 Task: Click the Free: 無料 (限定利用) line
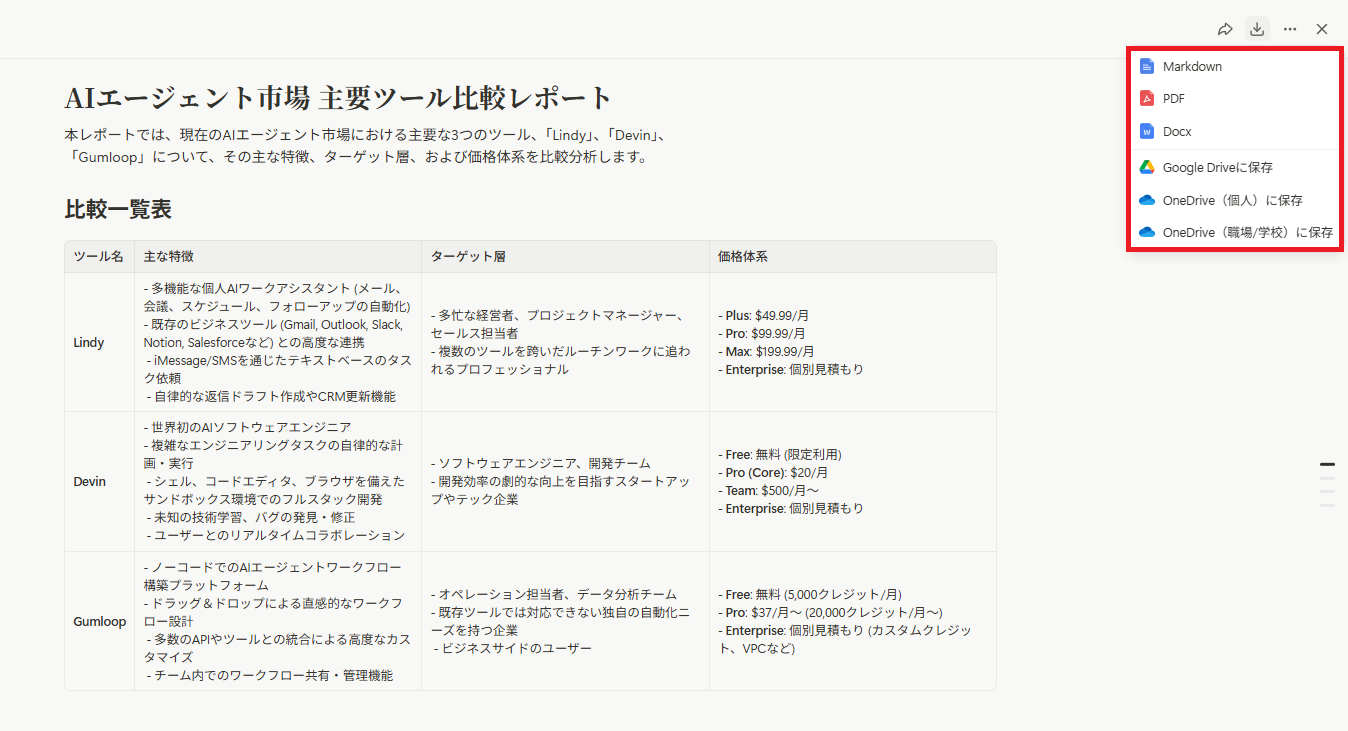click(780, 455)
